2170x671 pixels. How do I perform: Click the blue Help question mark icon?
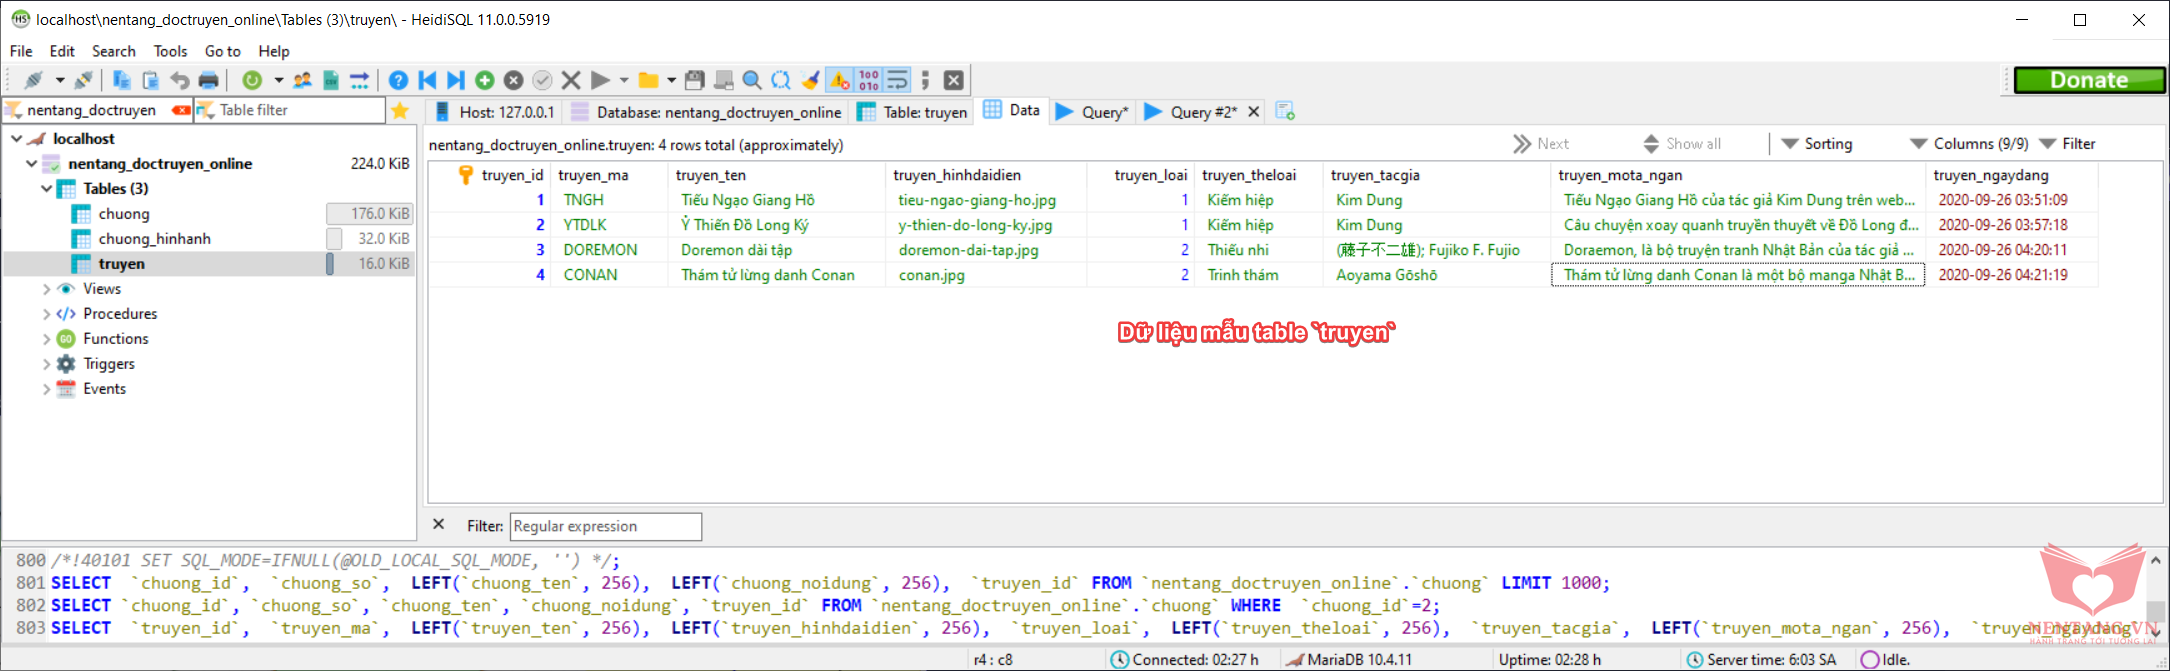pyautogui.click(x=398, y=80)
